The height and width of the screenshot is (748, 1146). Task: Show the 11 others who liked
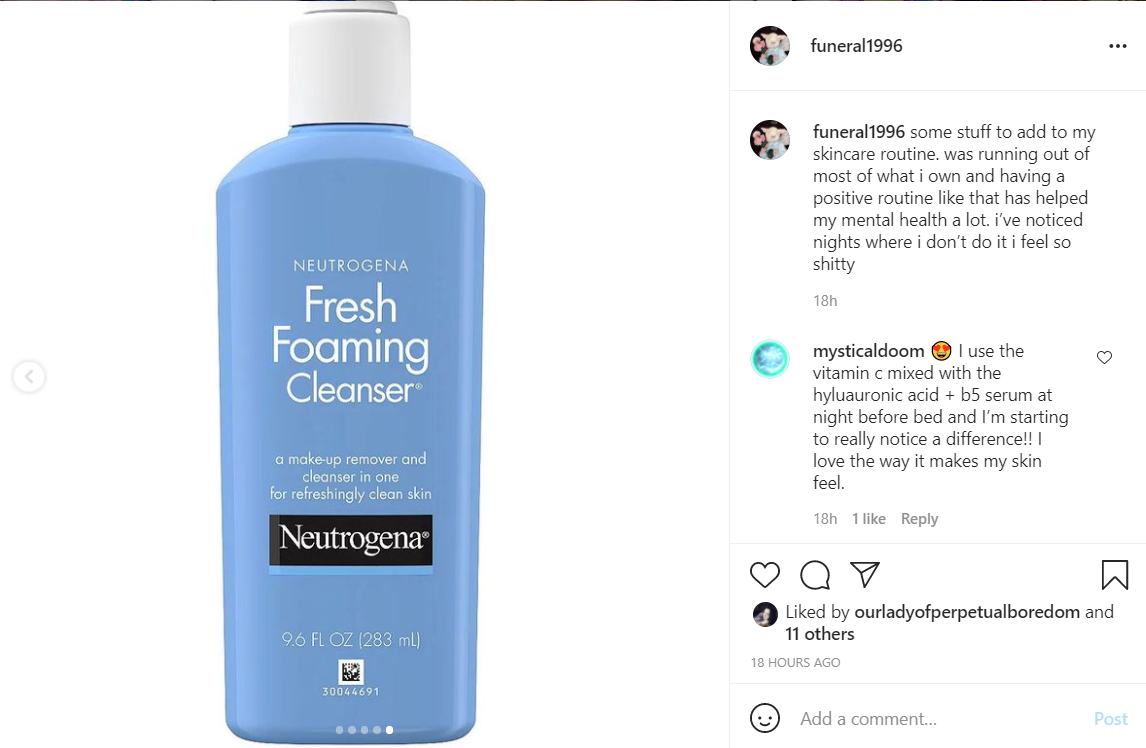pos(819,634)
